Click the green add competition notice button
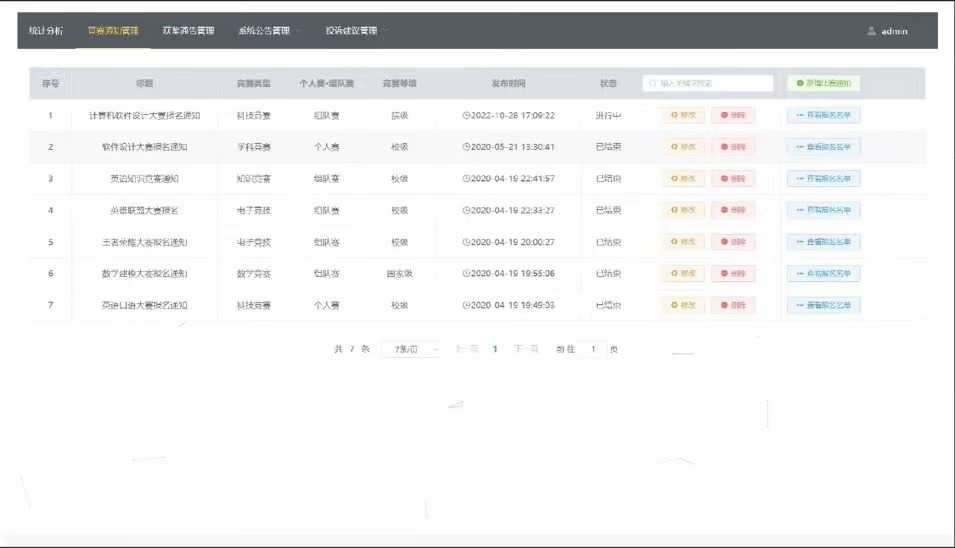The height and width of the screenshot is (548, 955). (x=823, y=83)
